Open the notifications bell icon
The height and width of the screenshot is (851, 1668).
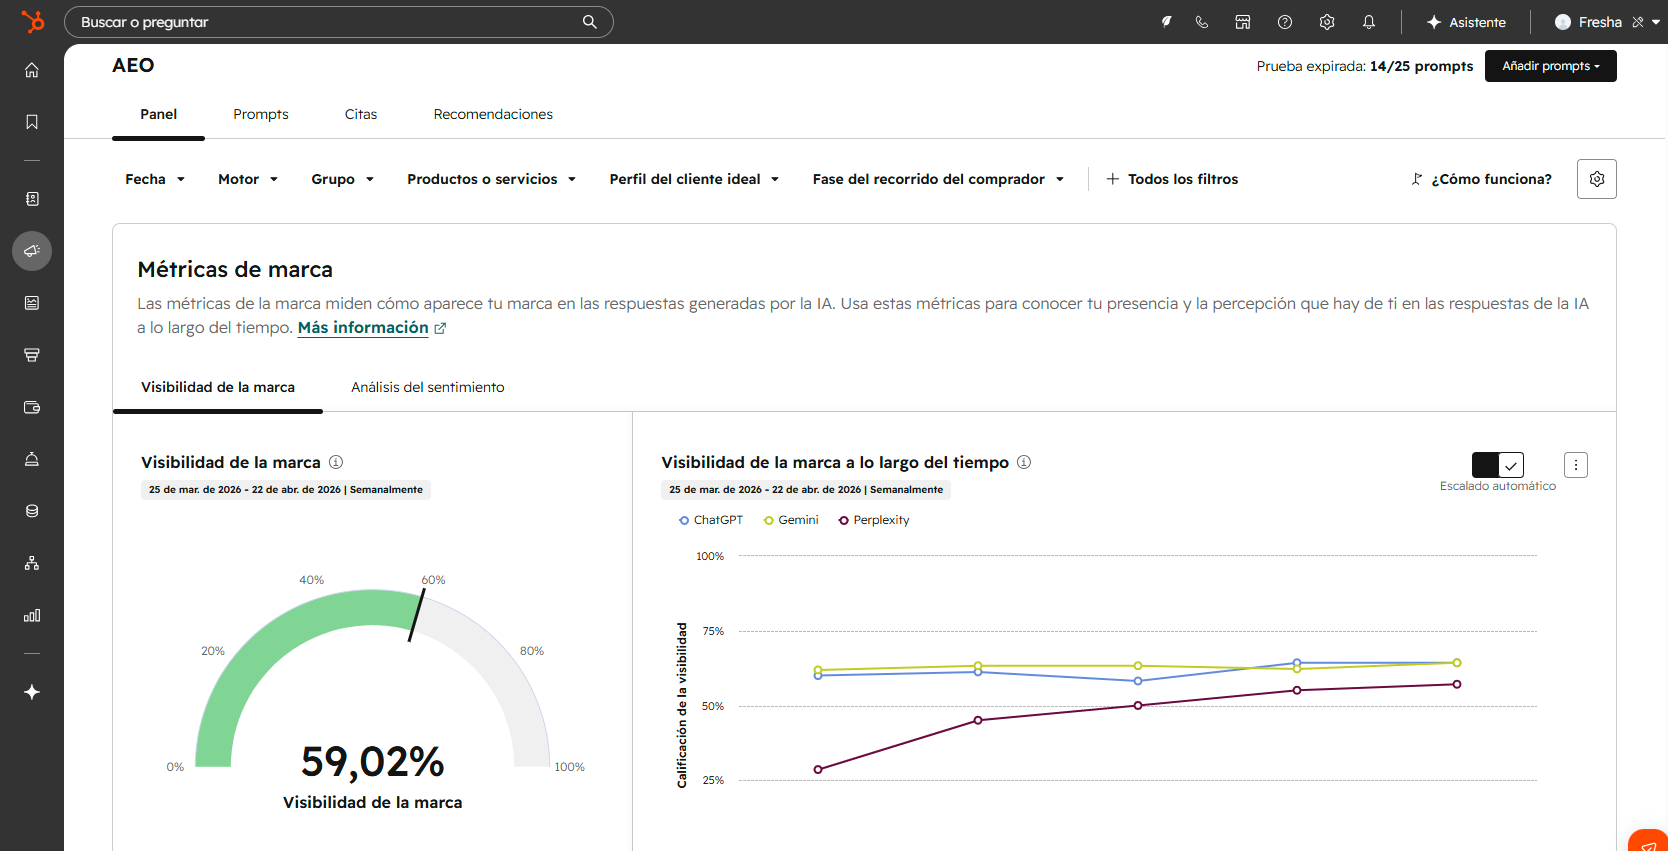click(1369, 22)
